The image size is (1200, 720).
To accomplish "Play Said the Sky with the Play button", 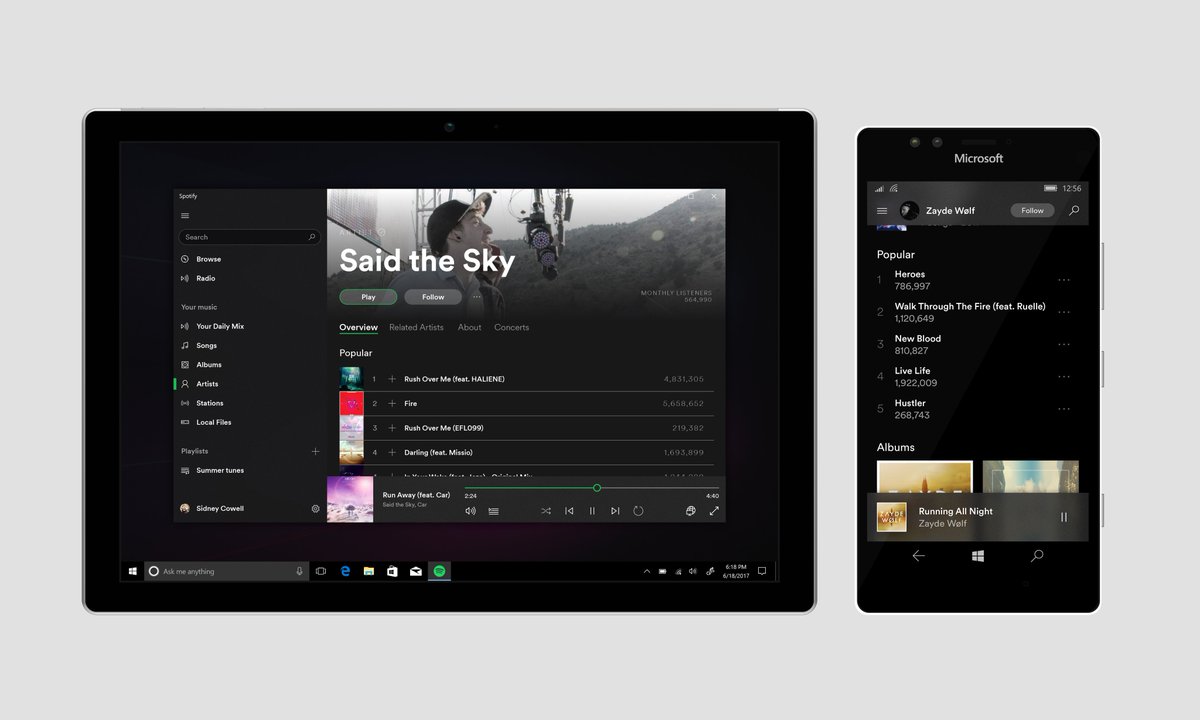I will (x=368, y=297).
